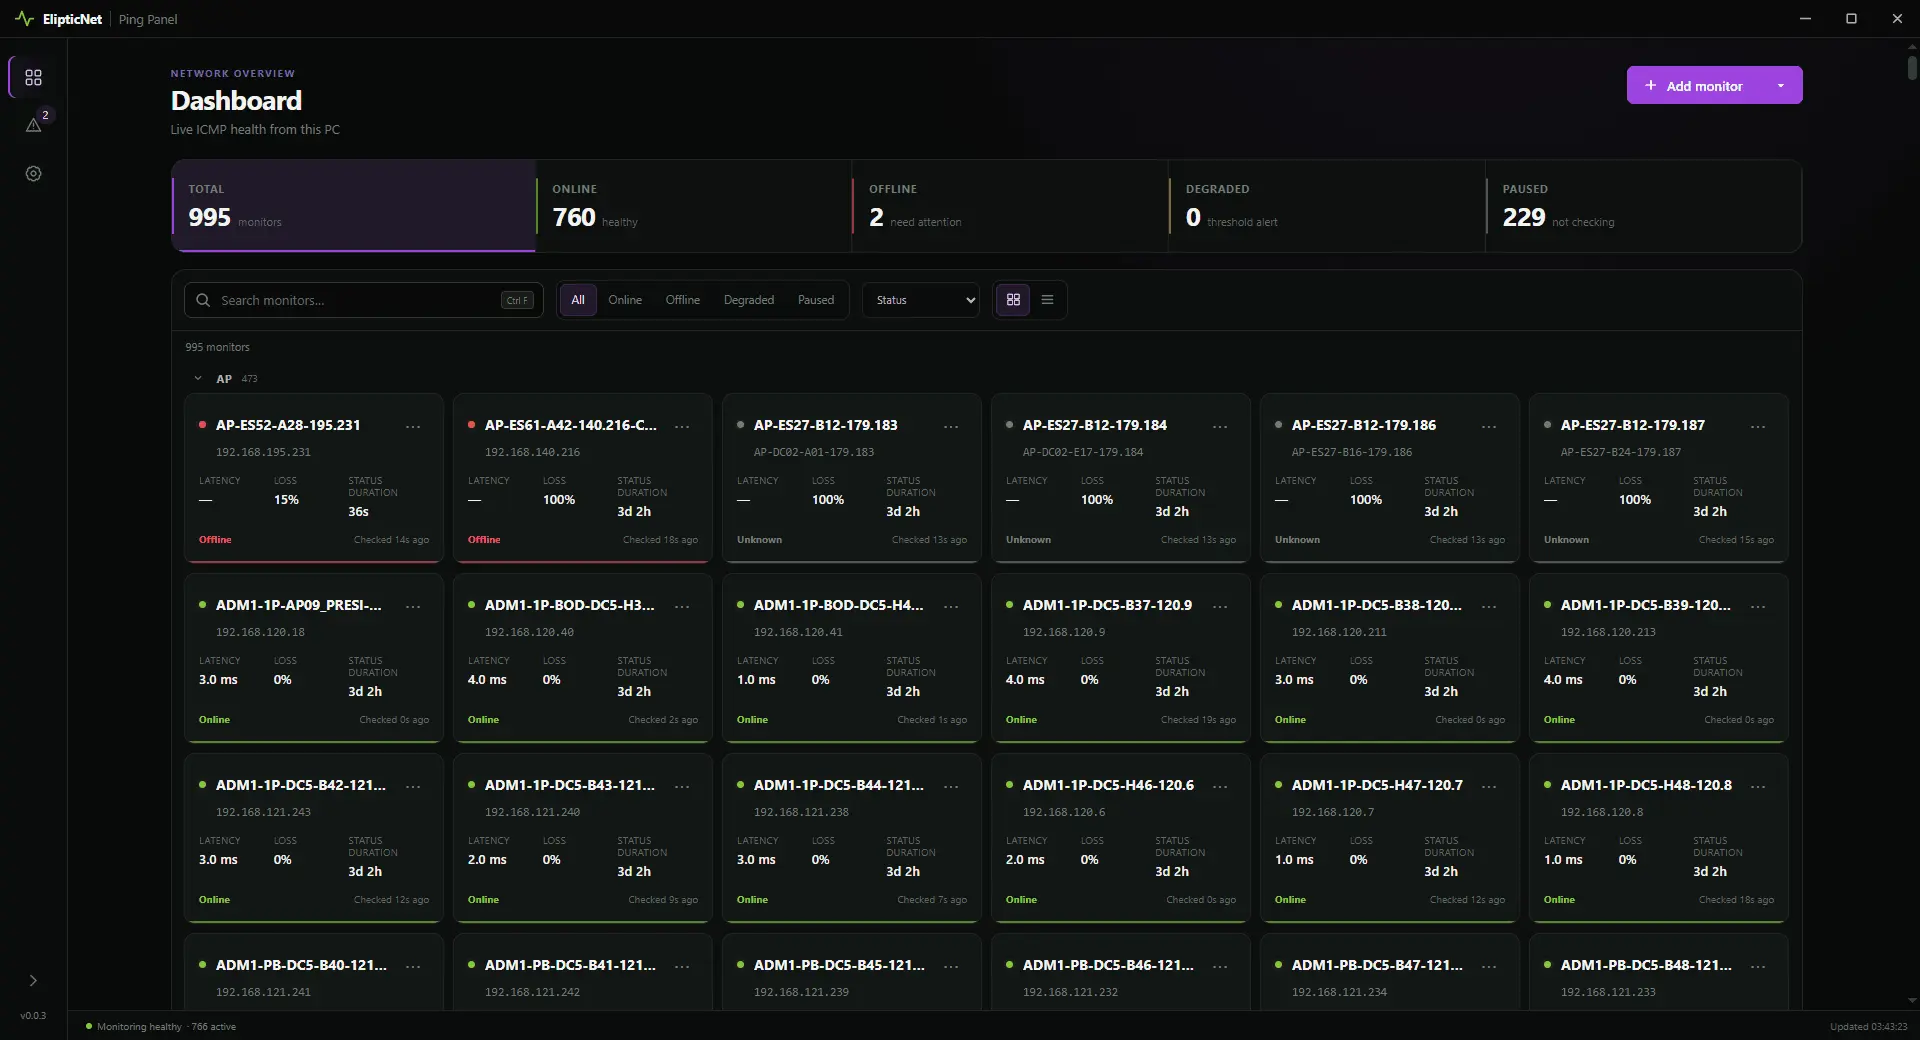Open more options for AP-ES27-B12-179.183
The height and width of the screenshot is (1040, 1920).
(951, 426)
